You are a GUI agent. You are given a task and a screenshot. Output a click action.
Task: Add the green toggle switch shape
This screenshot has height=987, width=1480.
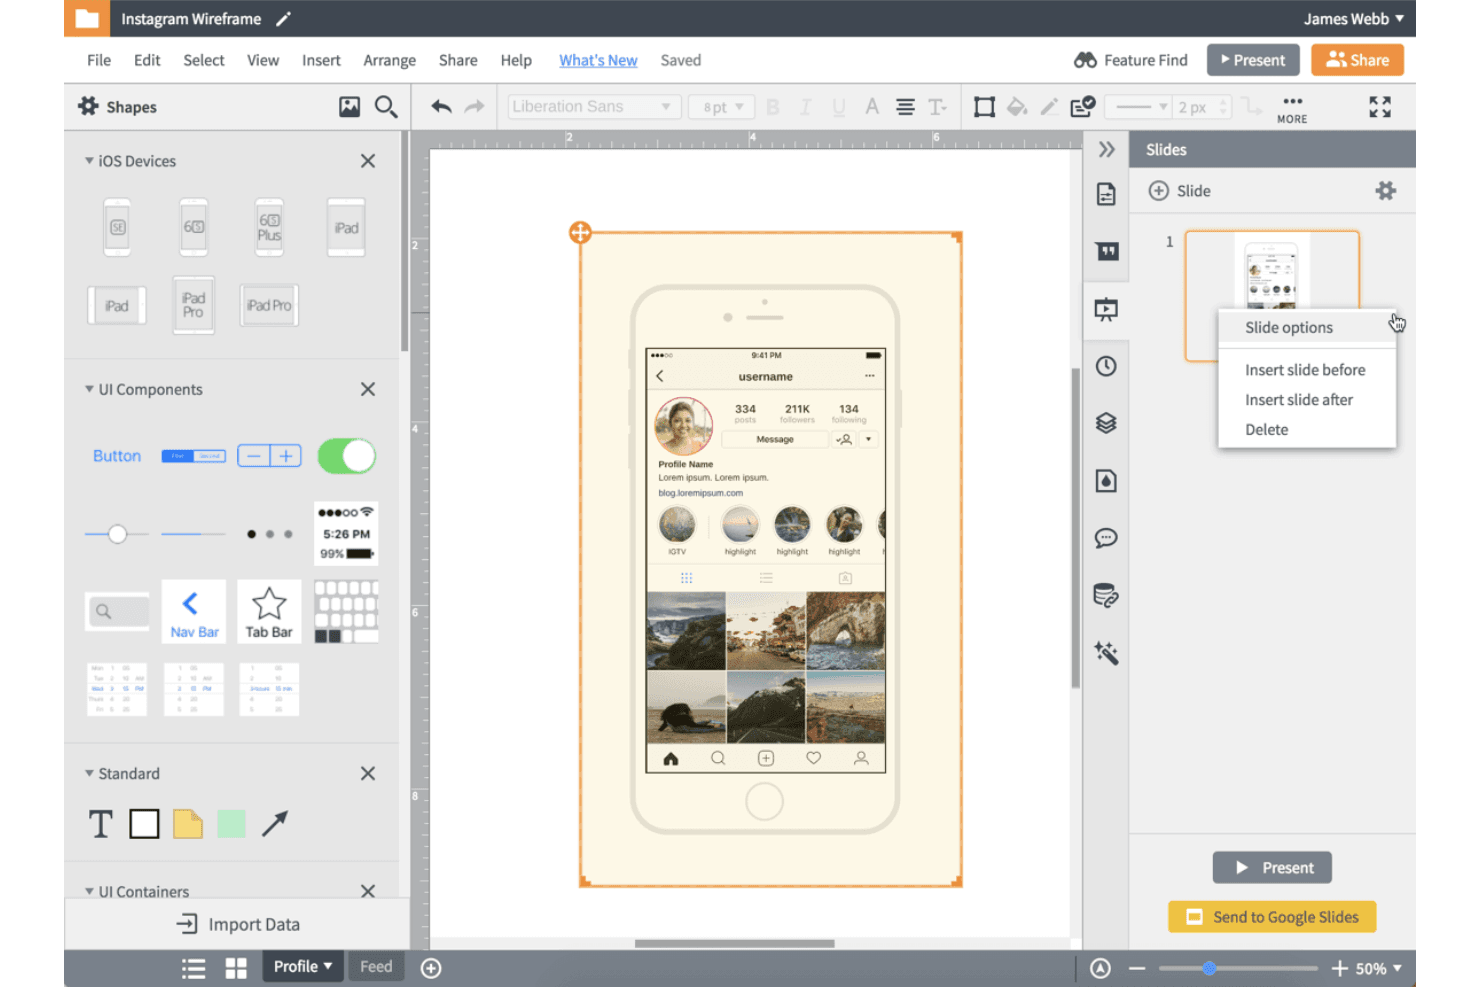(346, 456)
